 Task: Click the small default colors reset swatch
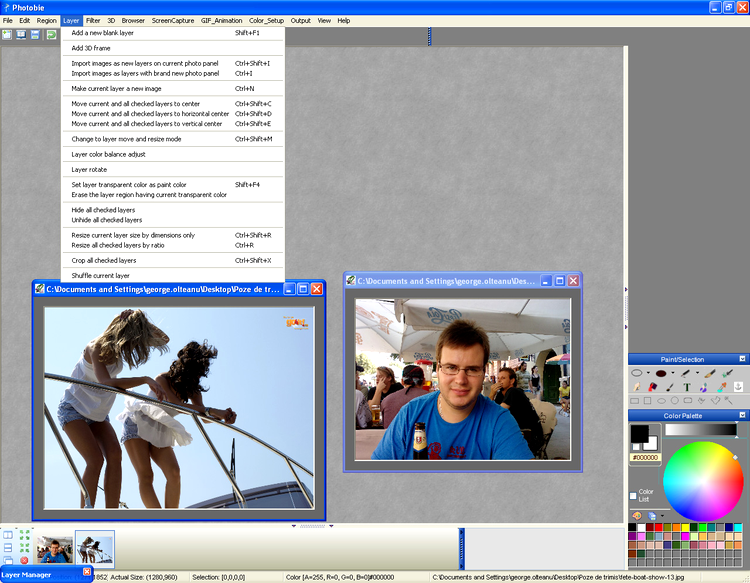click(636, 447)
